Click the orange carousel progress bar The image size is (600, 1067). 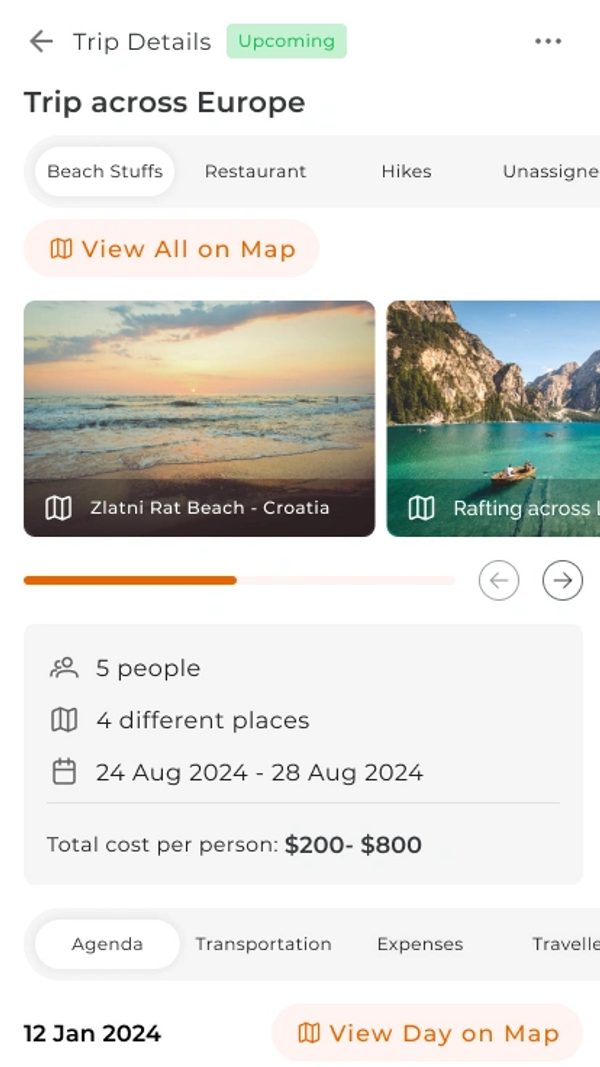130,580
